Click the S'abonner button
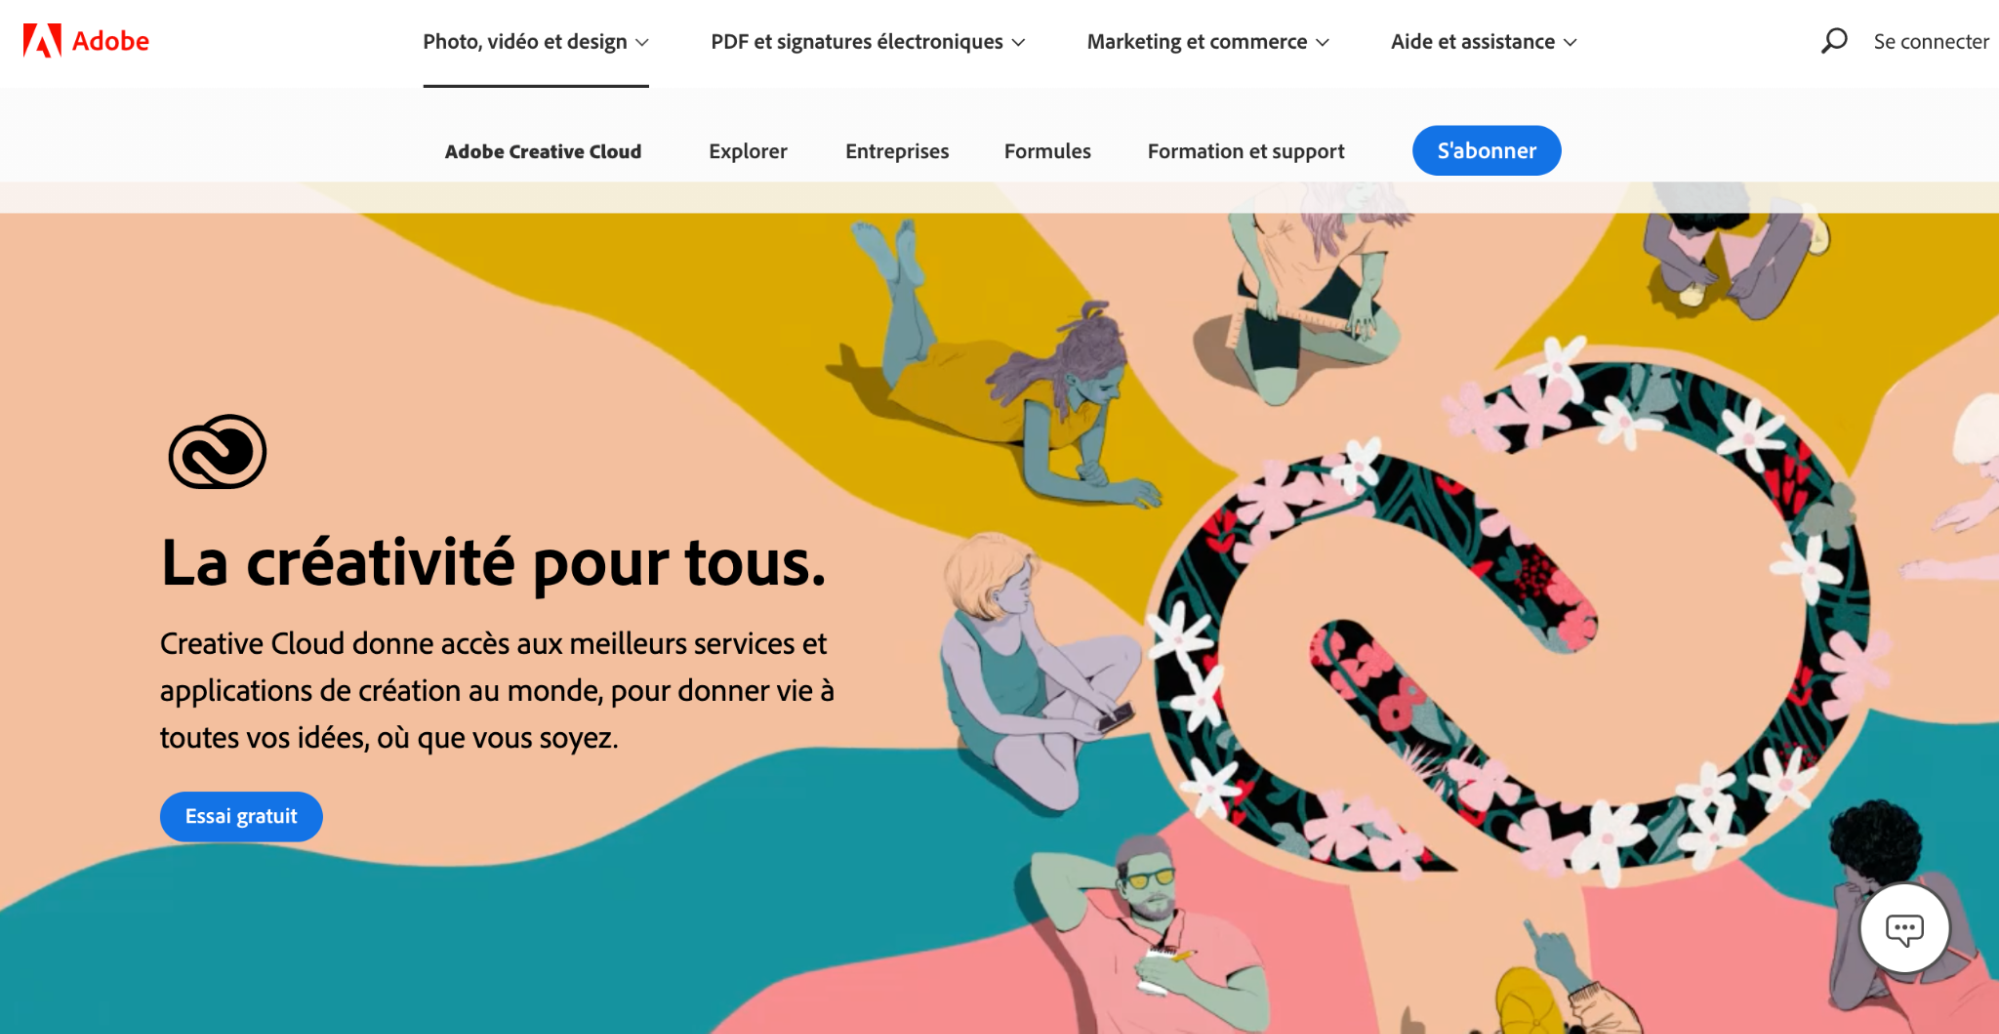The width and height of the screenshot is (1999, 1034). pos(1486,151)
